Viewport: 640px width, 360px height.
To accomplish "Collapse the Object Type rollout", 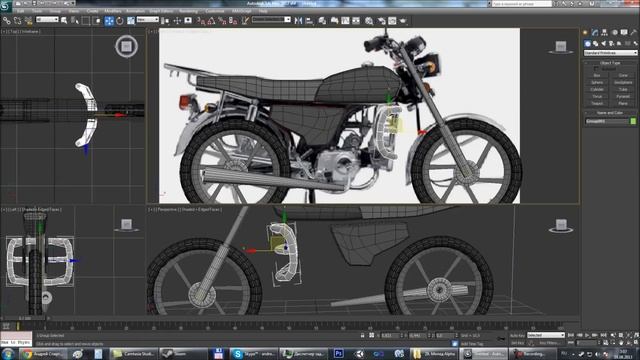I will pyautogui.click(x=610, y=63).
